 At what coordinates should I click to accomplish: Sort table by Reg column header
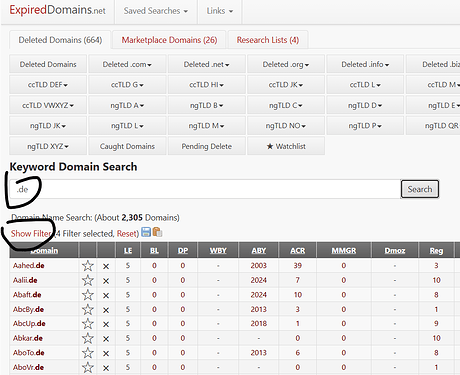coord(436,250)
